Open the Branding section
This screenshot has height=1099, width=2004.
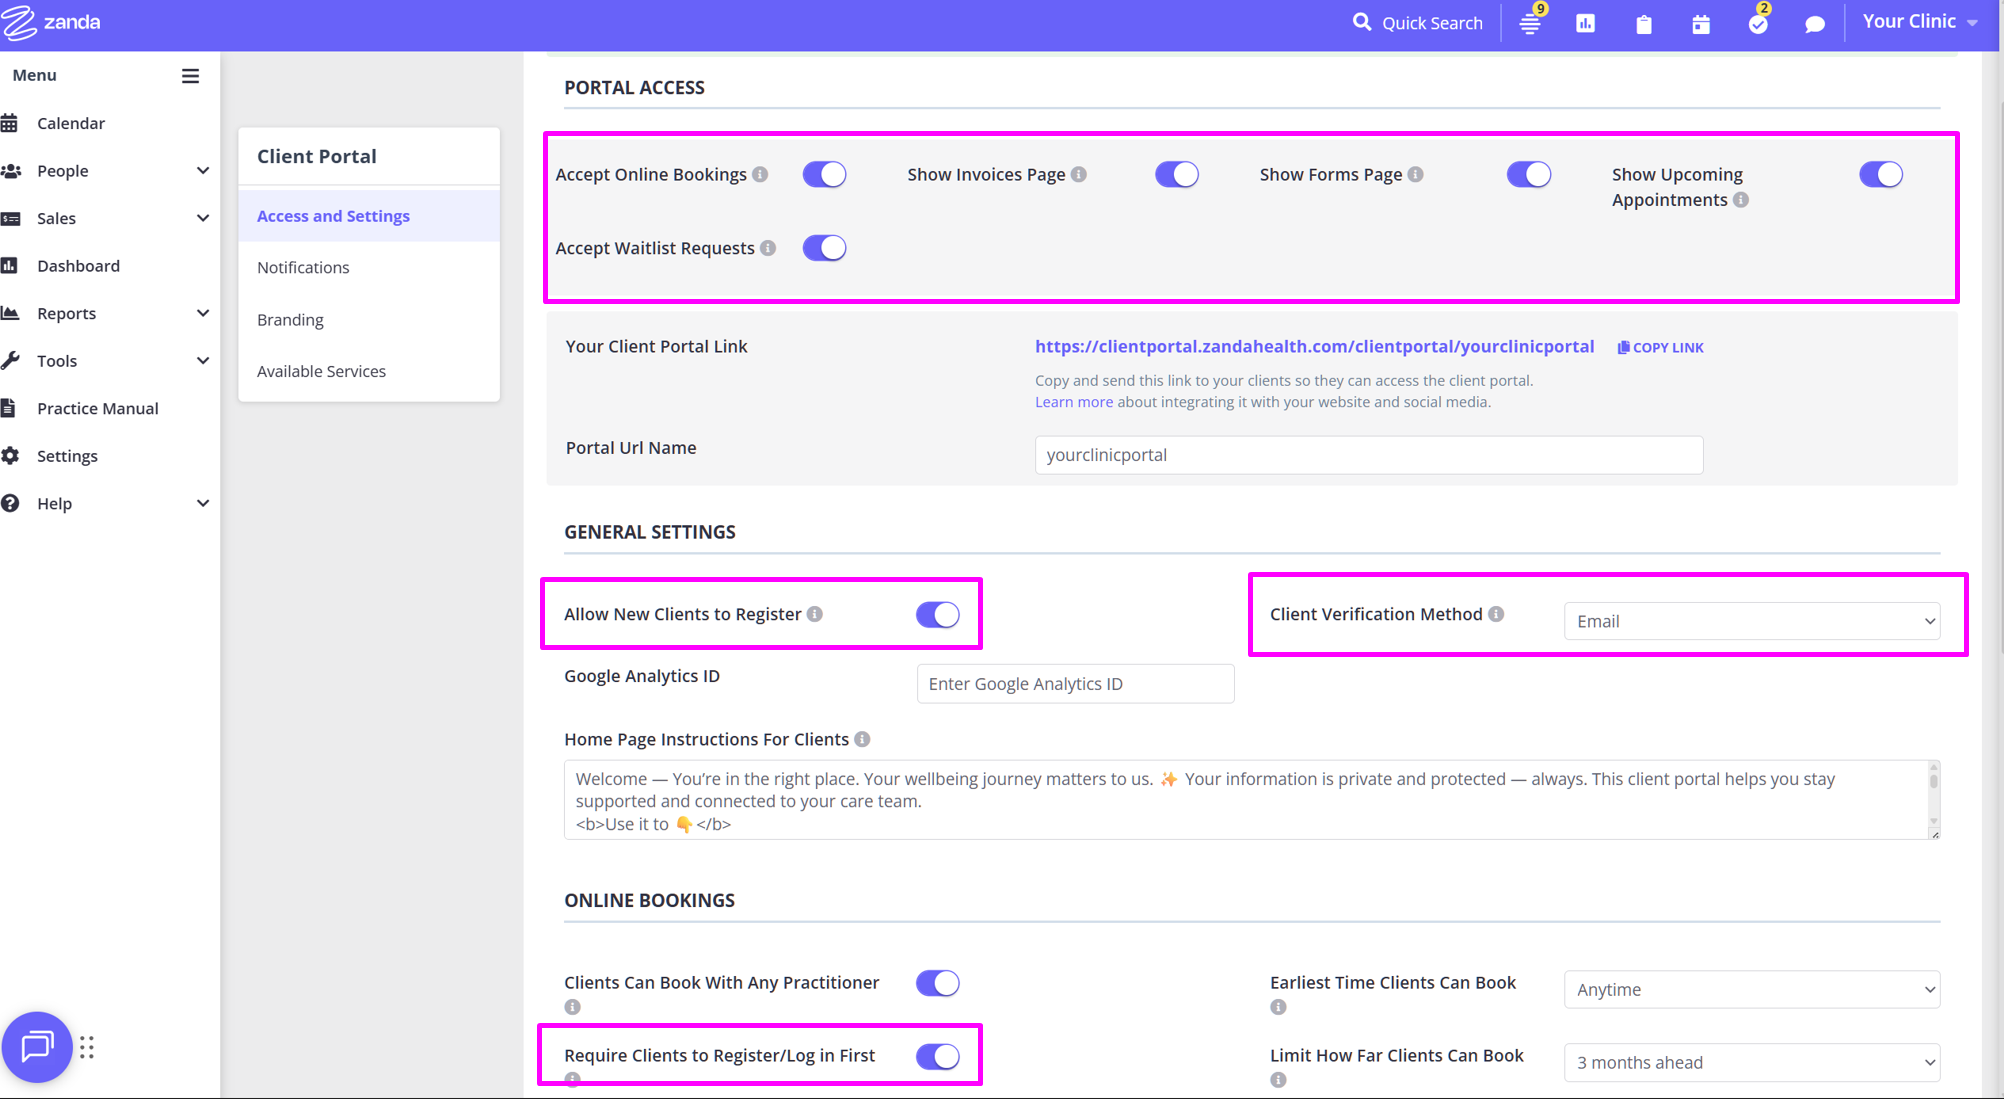click(x=290, y=320)
